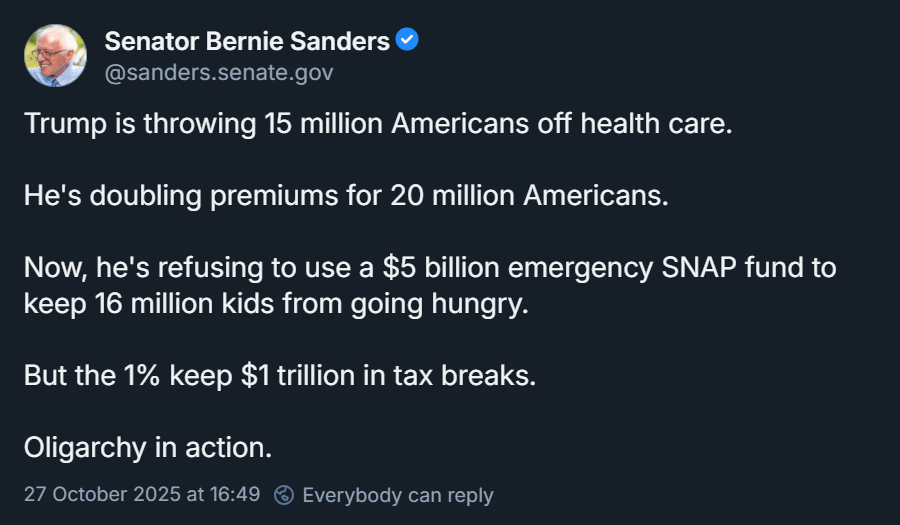Click the blue verified checkmark badge

407,41
